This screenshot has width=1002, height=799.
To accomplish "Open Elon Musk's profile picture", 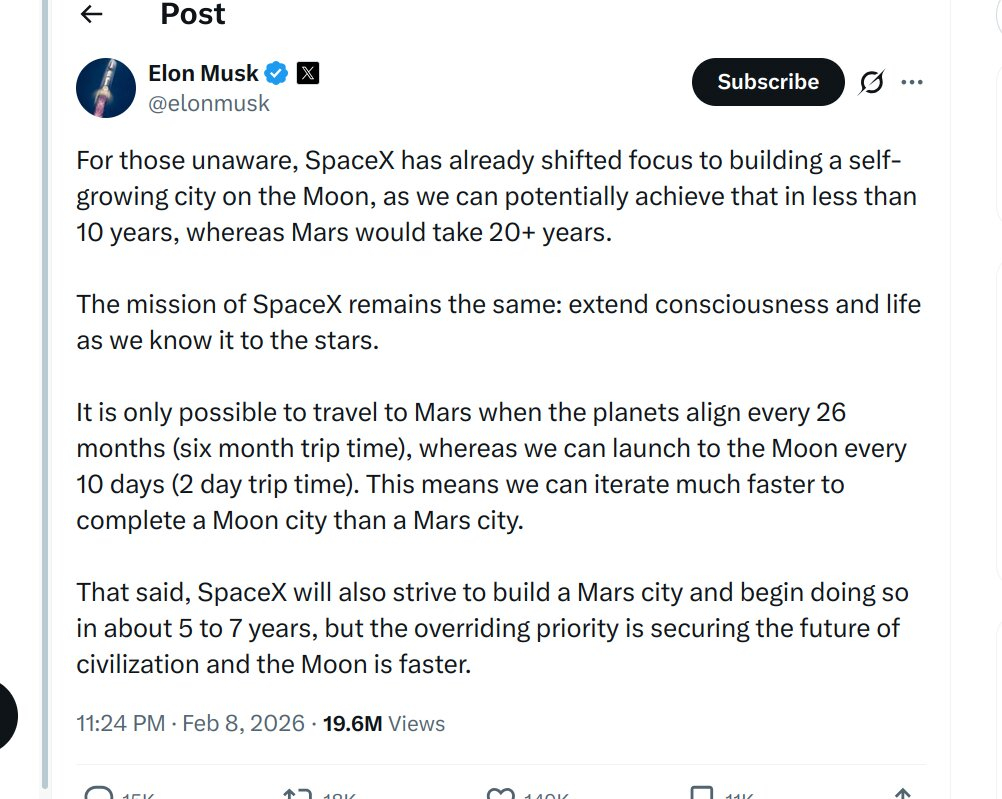I will [x=106, y=88].
